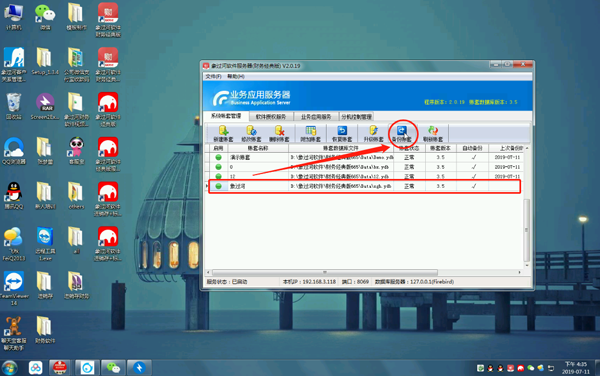The height and width of the screenshot is (376, 600).
Task: Toggle the green enabled dot for 演示账套
Action: (218, 157)
